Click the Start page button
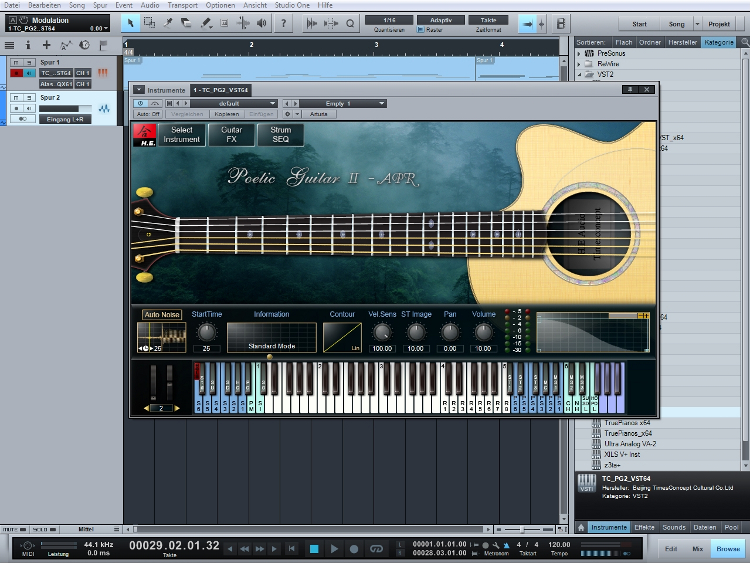Screen dimensions: 750x563 [x=639, y=23]
